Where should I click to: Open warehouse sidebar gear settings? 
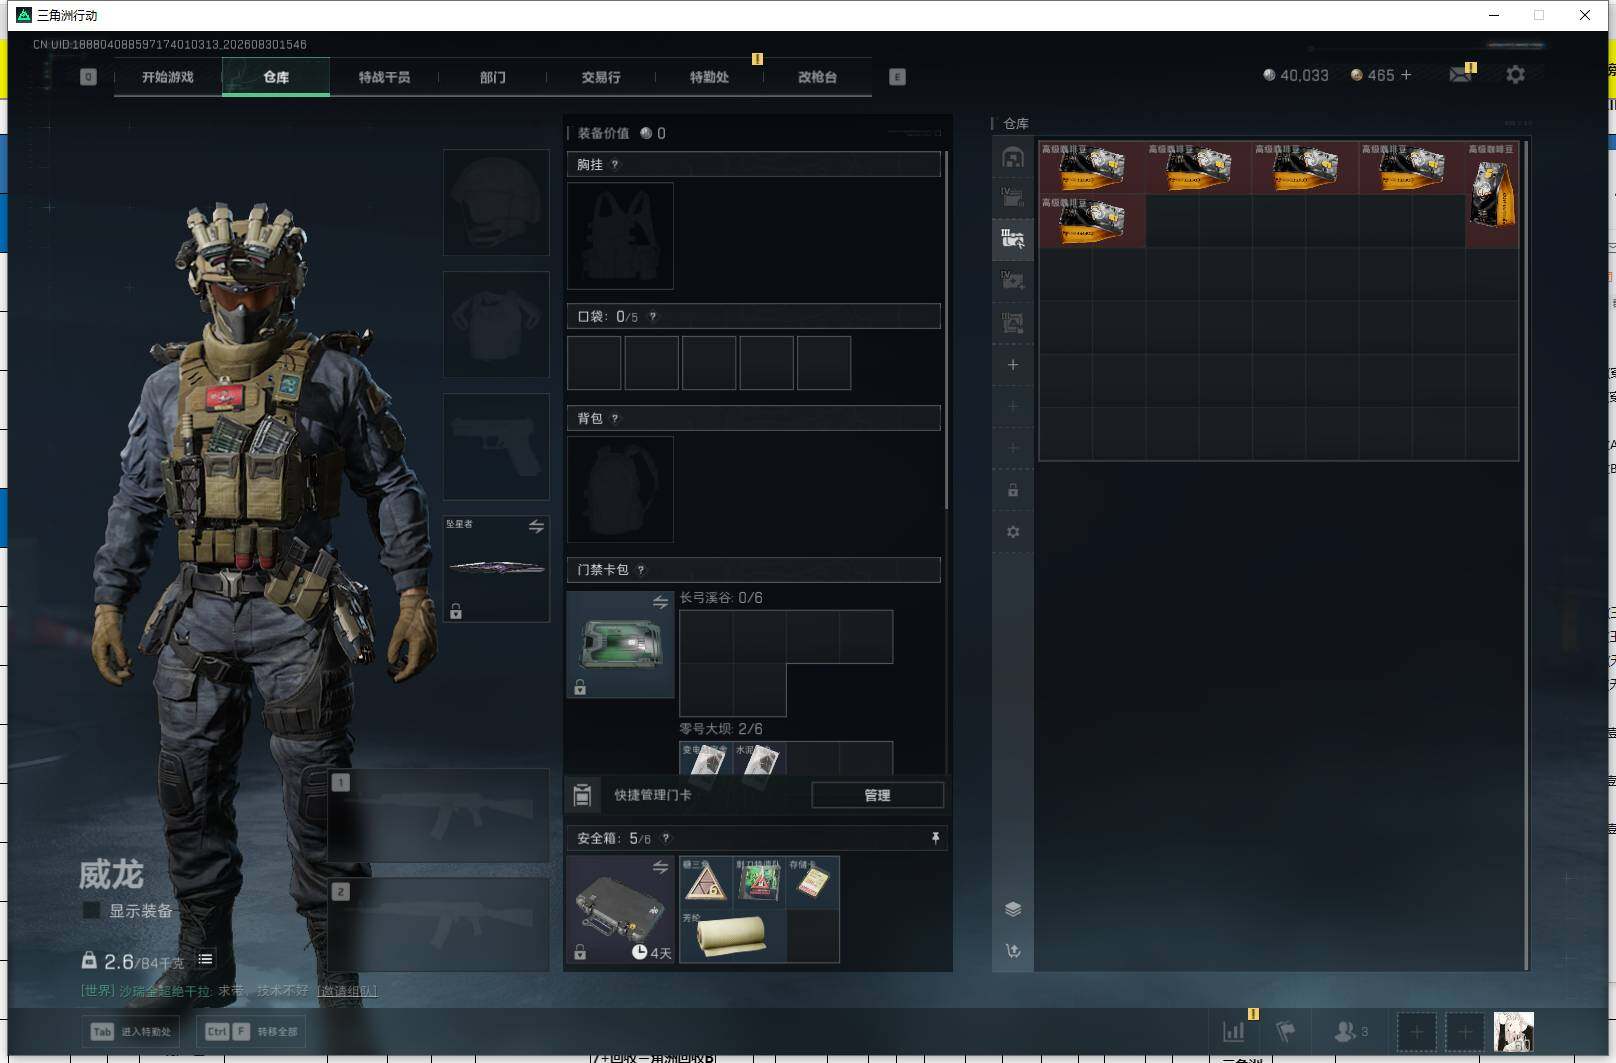click(1013, 532)
